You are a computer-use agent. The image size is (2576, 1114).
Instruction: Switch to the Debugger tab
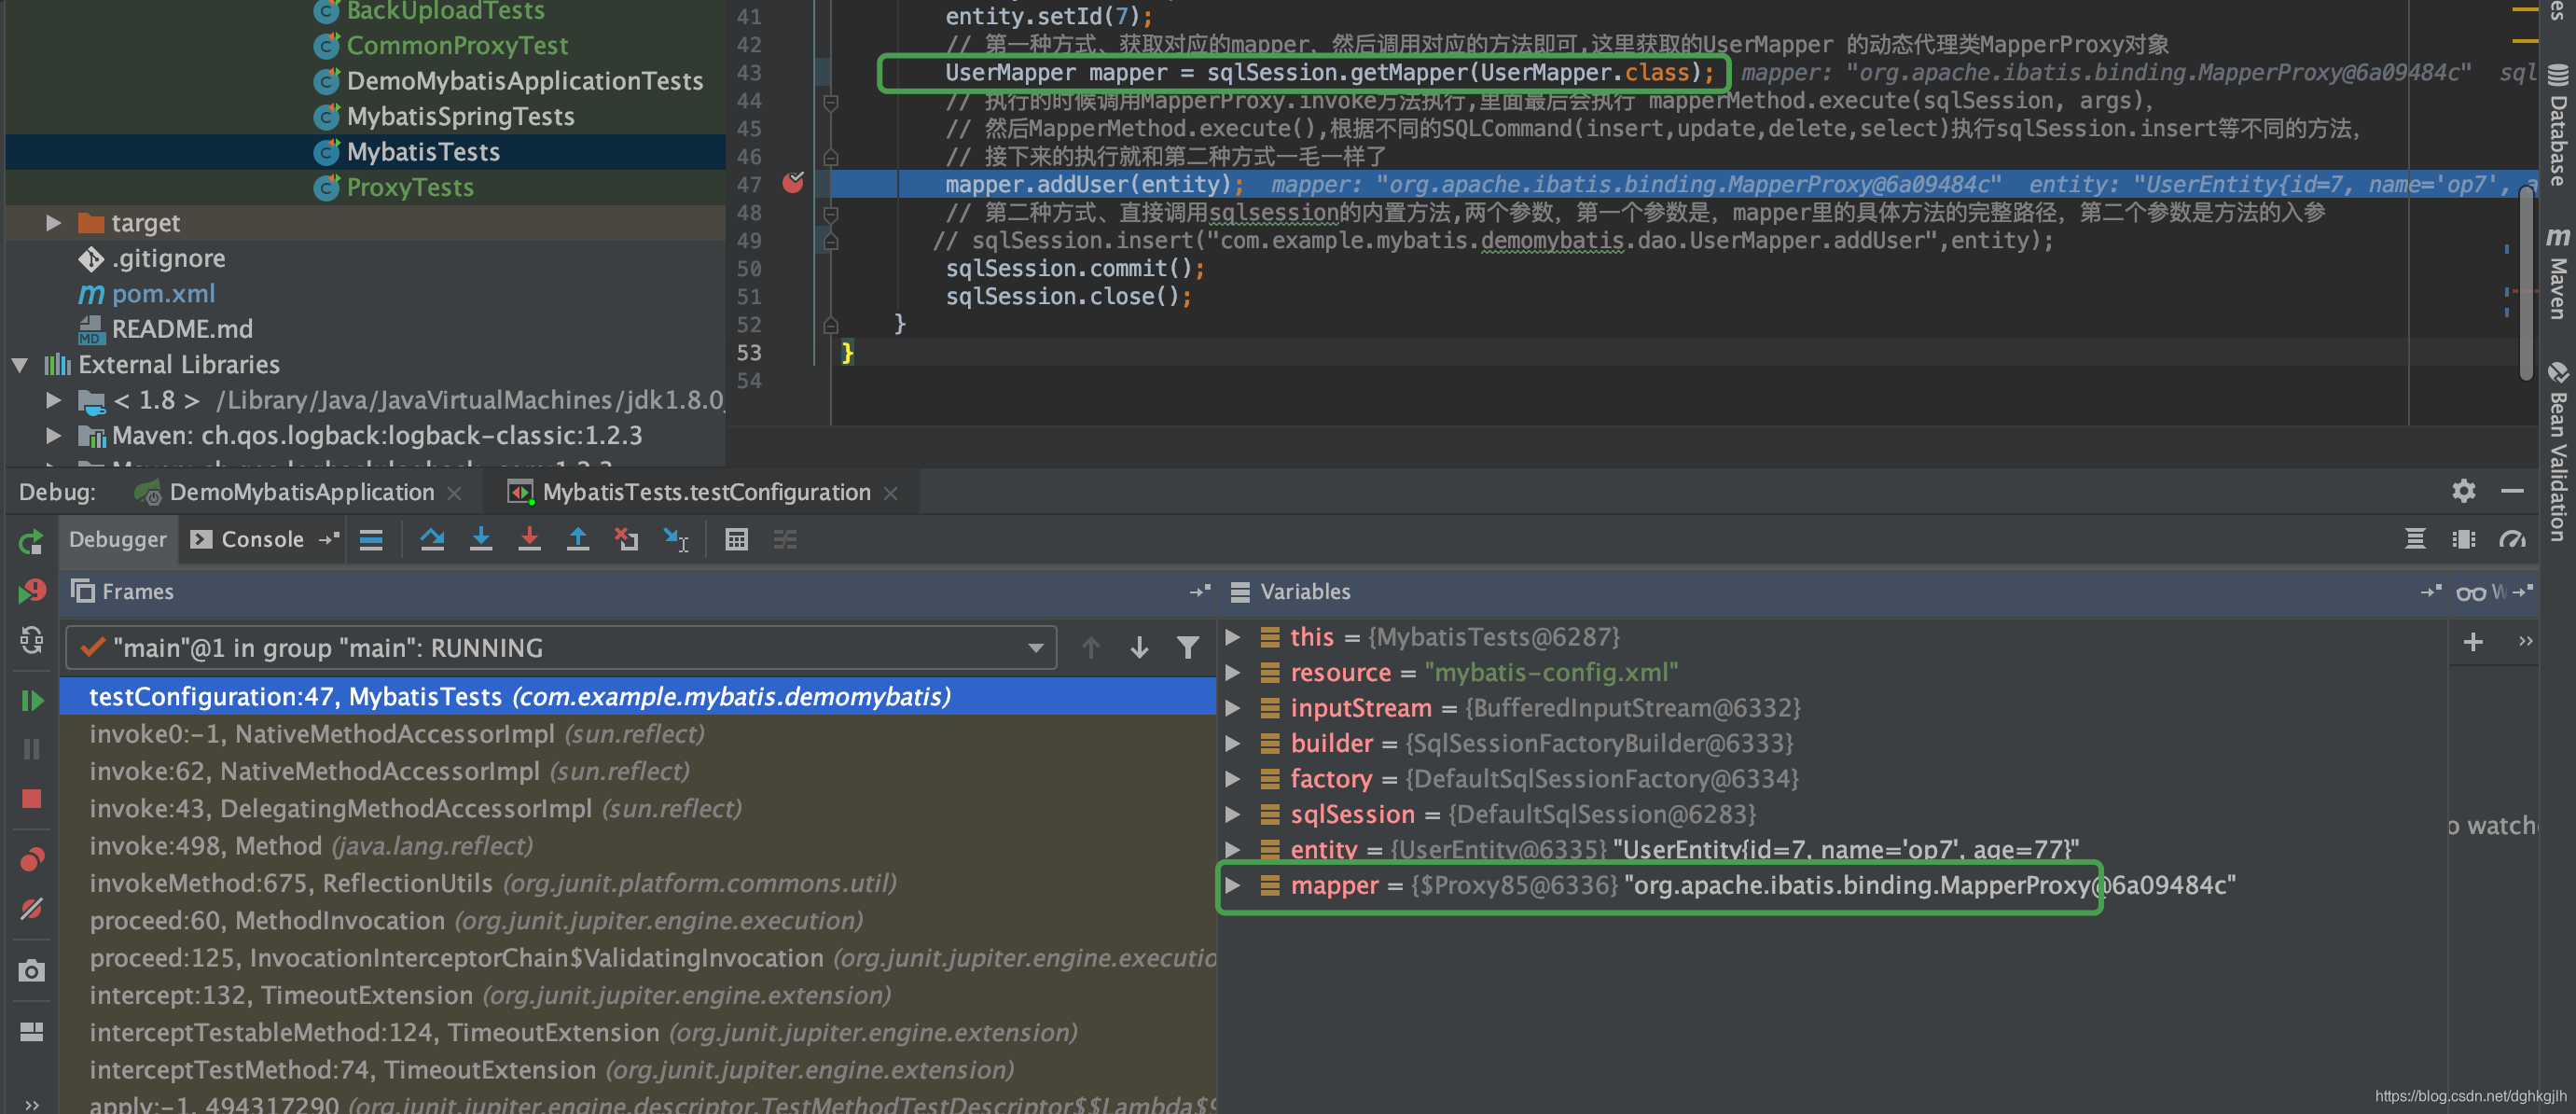[117, 540]
